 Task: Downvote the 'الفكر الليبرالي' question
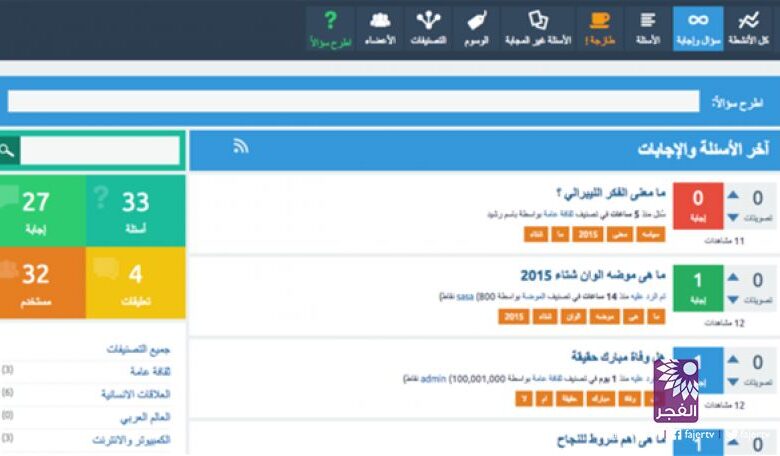pos(735,218)
